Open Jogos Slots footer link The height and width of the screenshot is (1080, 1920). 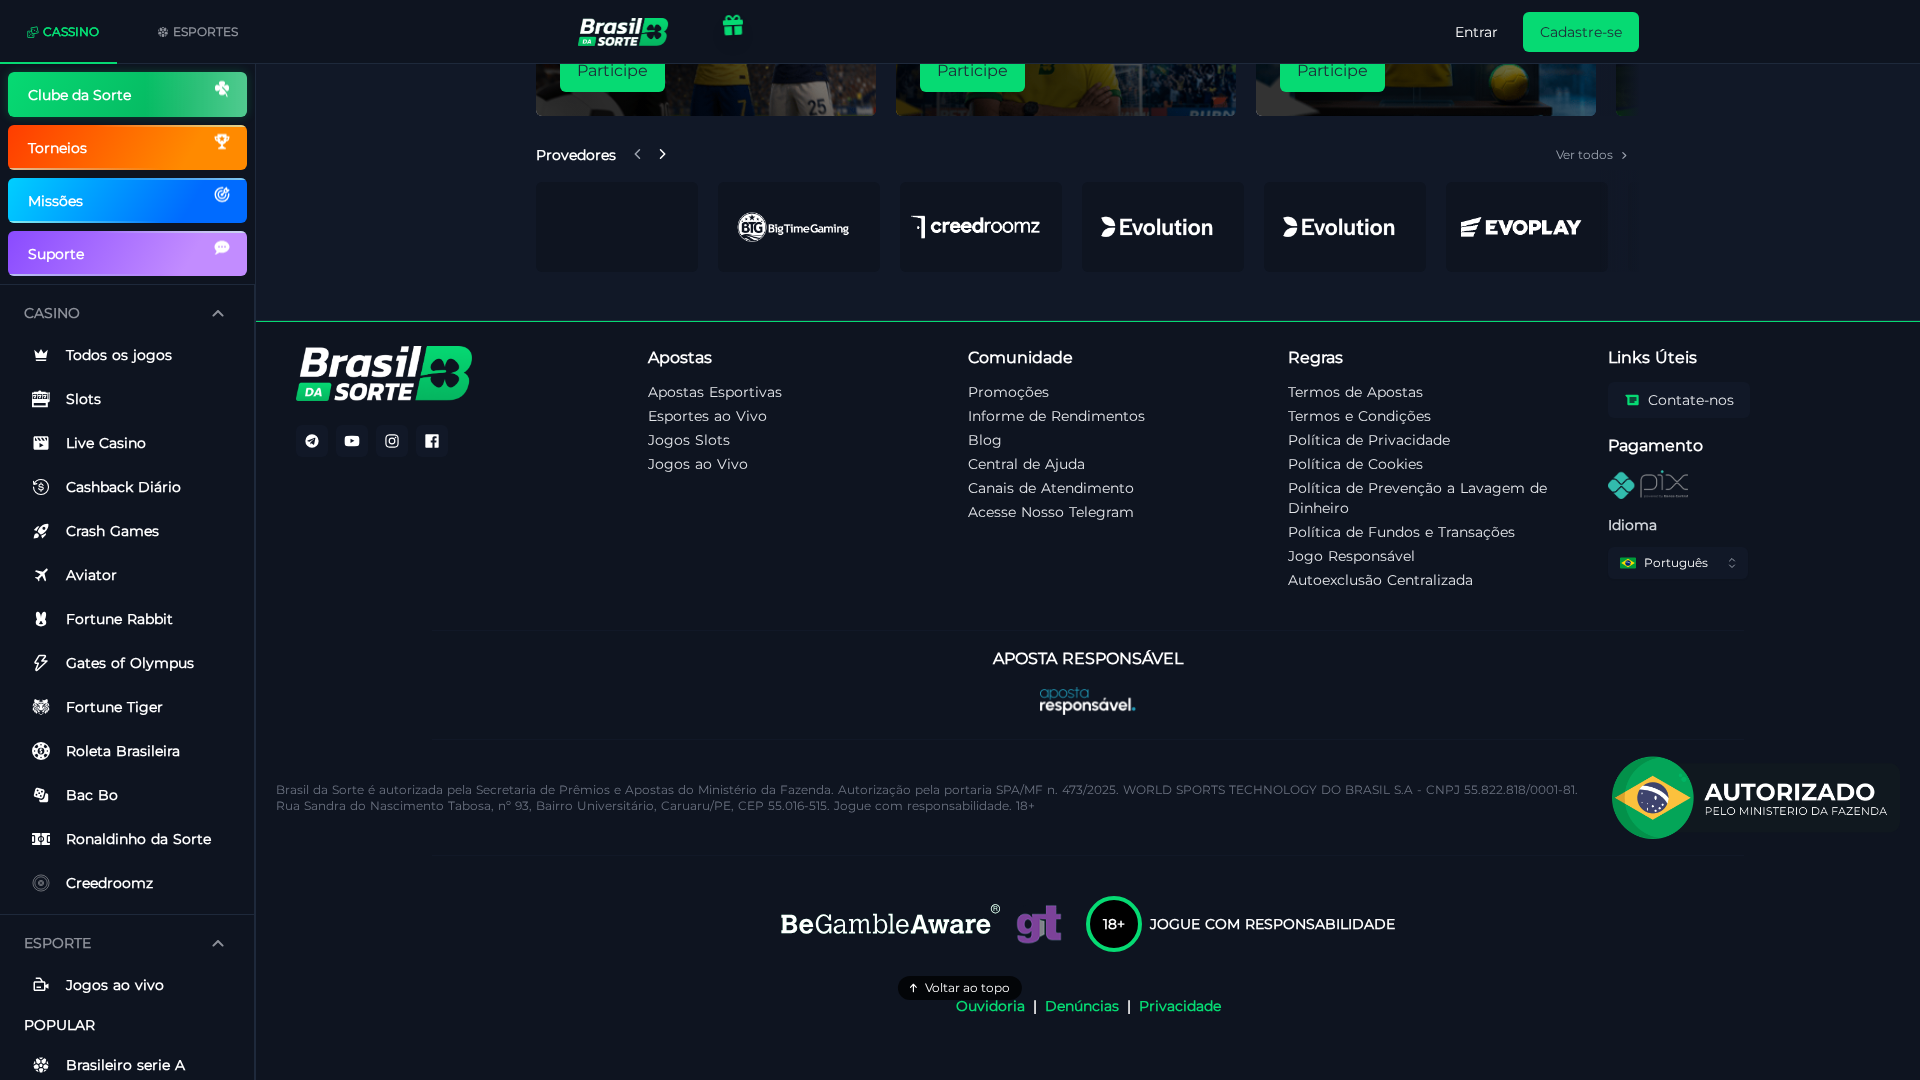point(689,440)
